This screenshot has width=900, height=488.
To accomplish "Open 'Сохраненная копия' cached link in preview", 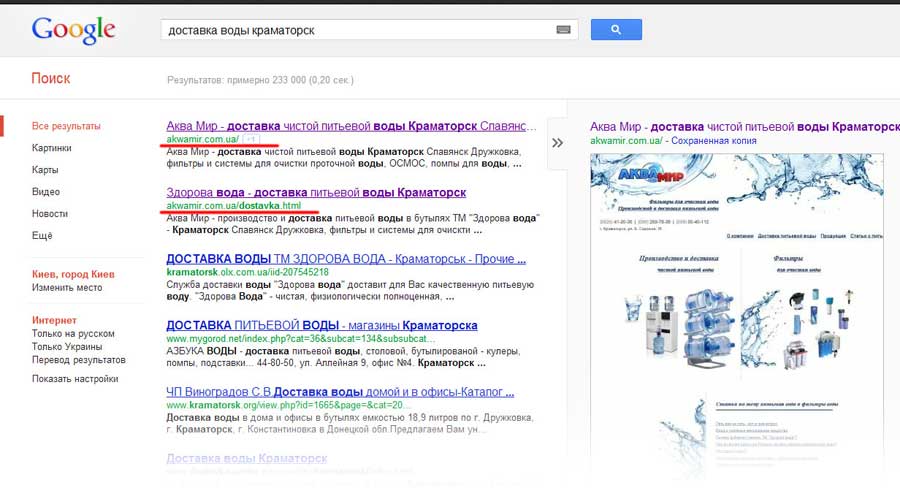I will pos(713,141).
